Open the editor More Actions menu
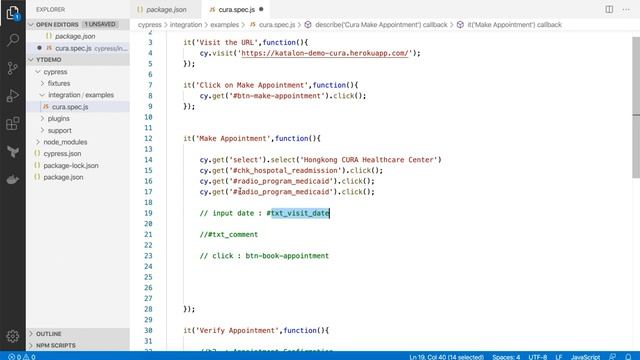This screenshot has height=360, width=640. 626,9
